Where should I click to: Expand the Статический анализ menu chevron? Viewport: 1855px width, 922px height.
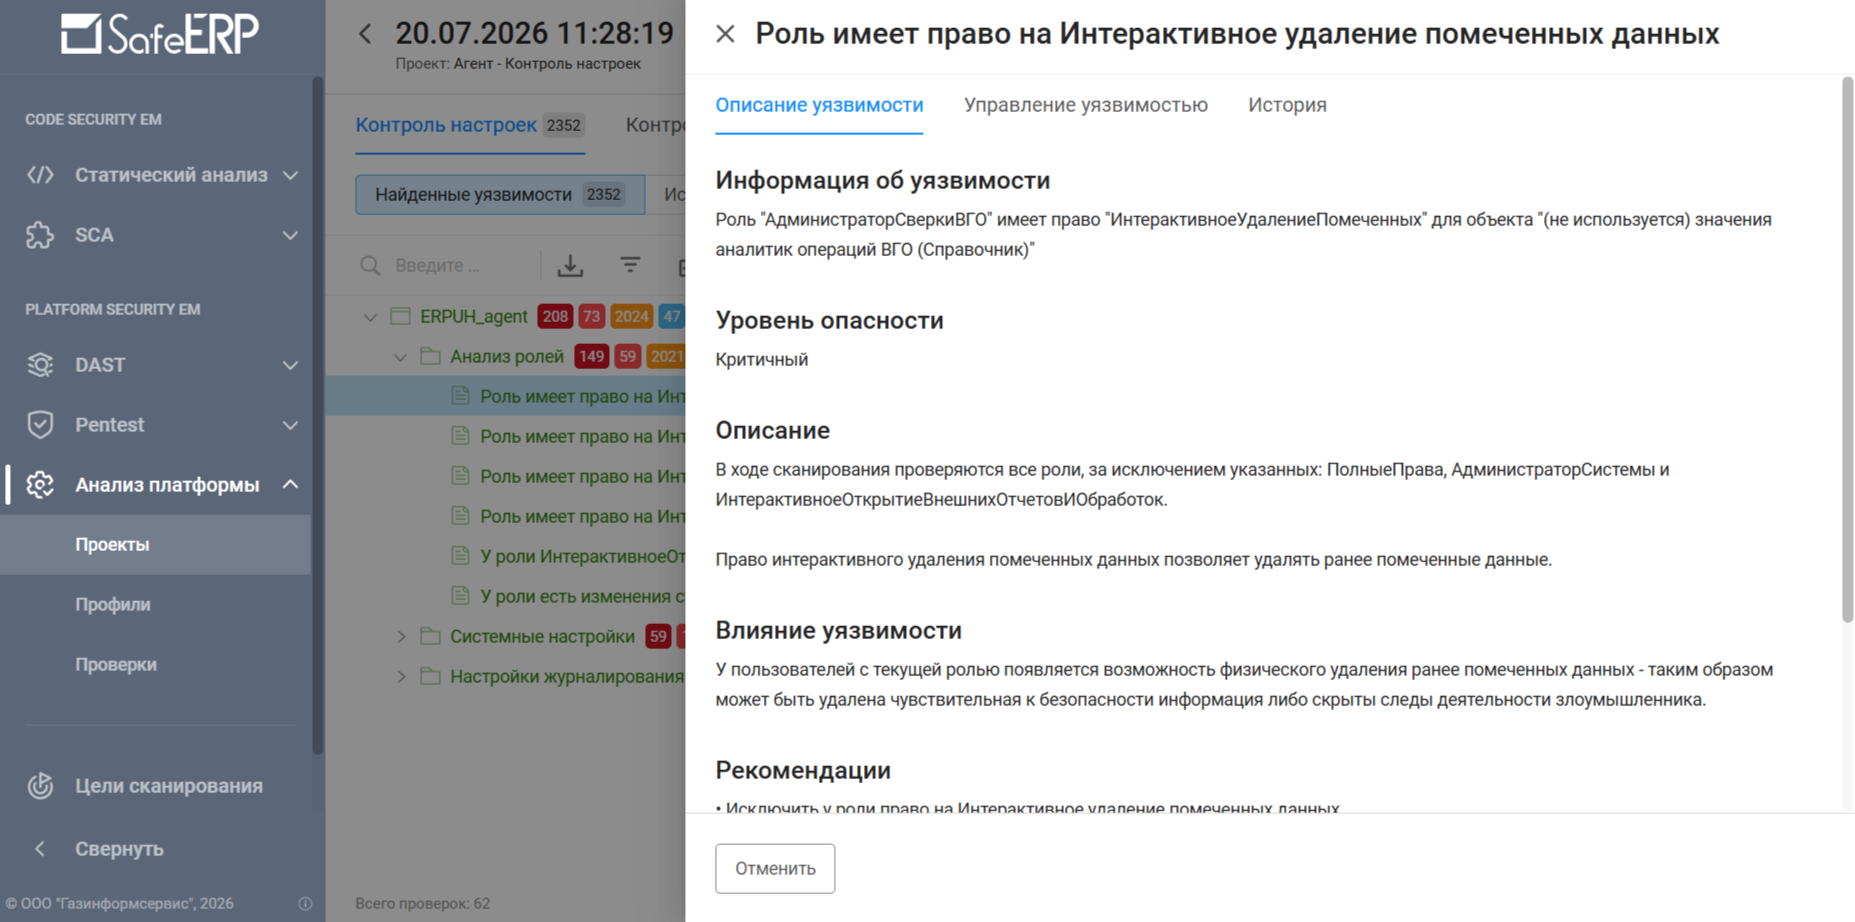pos(290,175)
